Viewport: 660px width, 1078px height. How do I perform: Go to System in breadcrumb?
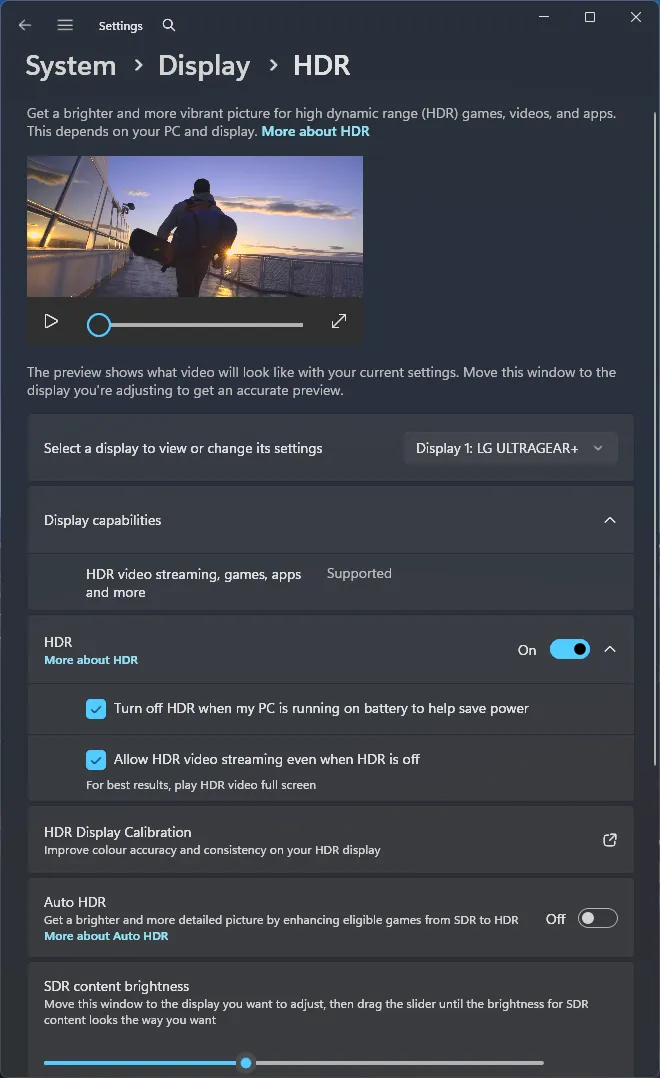71,66
